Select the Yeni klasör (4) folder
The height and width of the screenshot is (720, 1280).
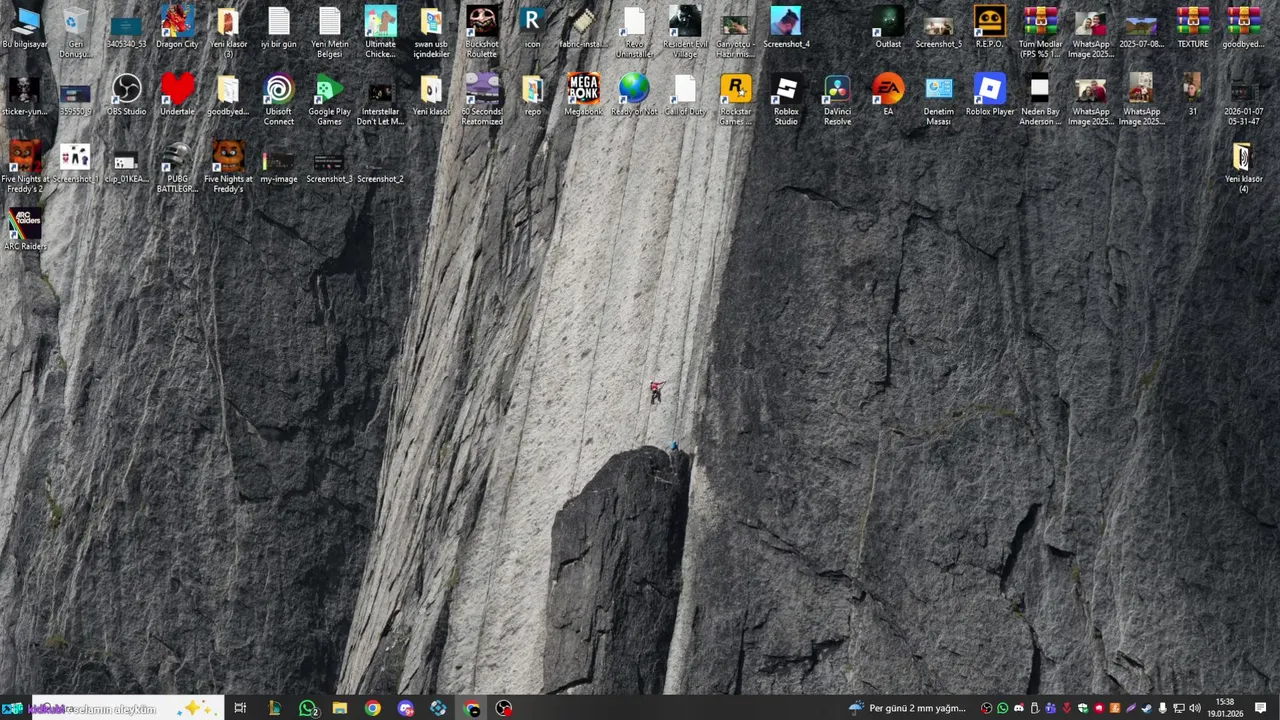[1243, 167]
